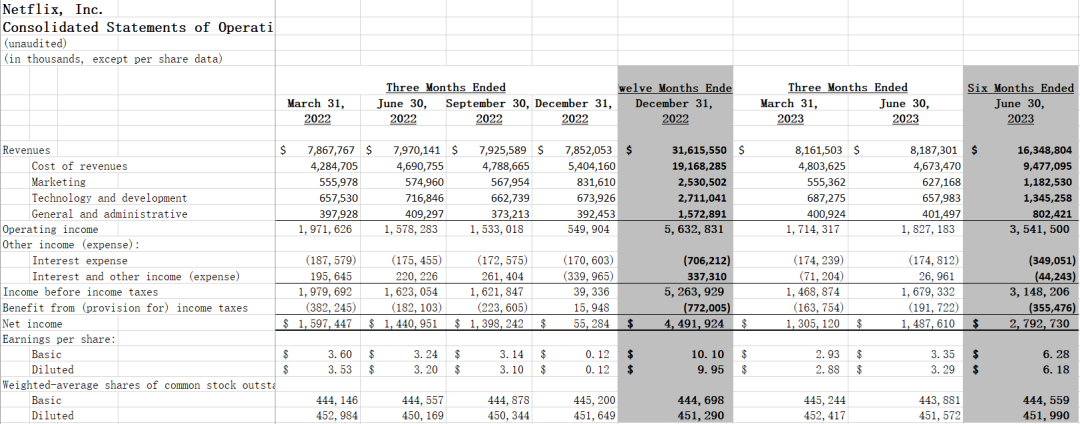Click the 'Other income (expense):' label
The image size is (1080, 424).
(71, 244)
